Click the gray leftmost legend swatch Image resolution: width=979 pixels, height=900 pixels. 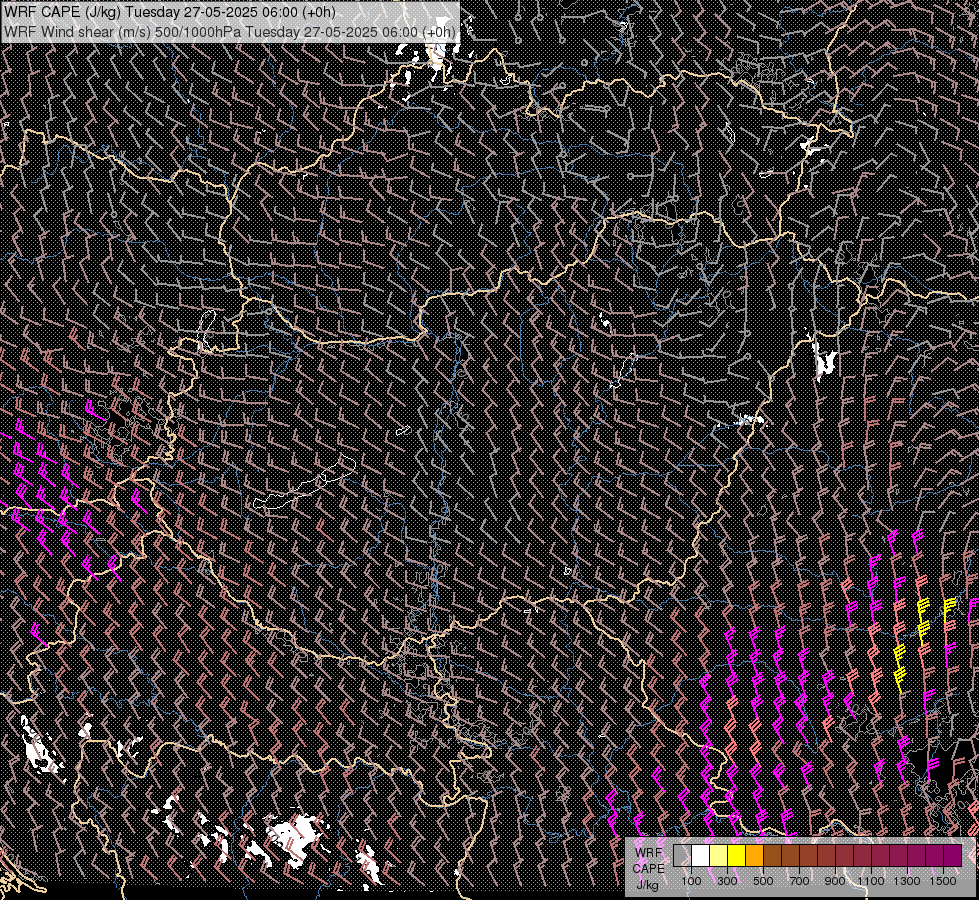(682, 856)
